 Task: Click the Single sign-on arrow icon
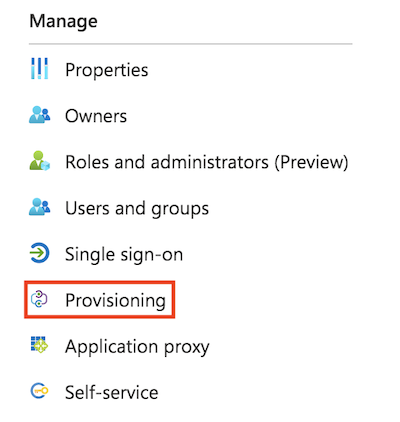tap(39, 253)
